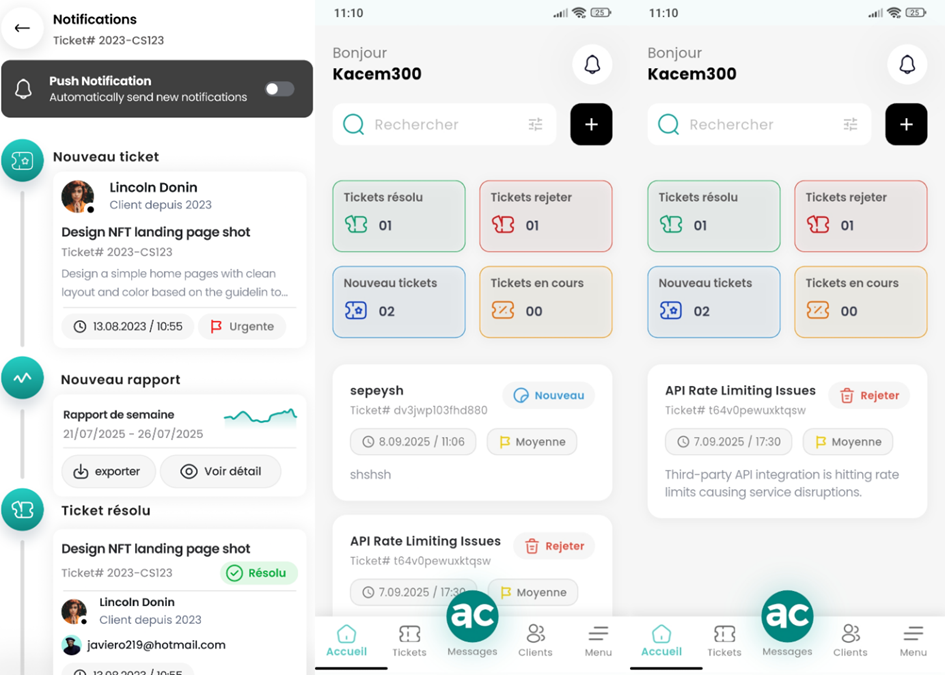Open Nouveau tickets card in right screen
Image resolution: width=945 pixels, height=675 pixels.
tap(714, 302)
